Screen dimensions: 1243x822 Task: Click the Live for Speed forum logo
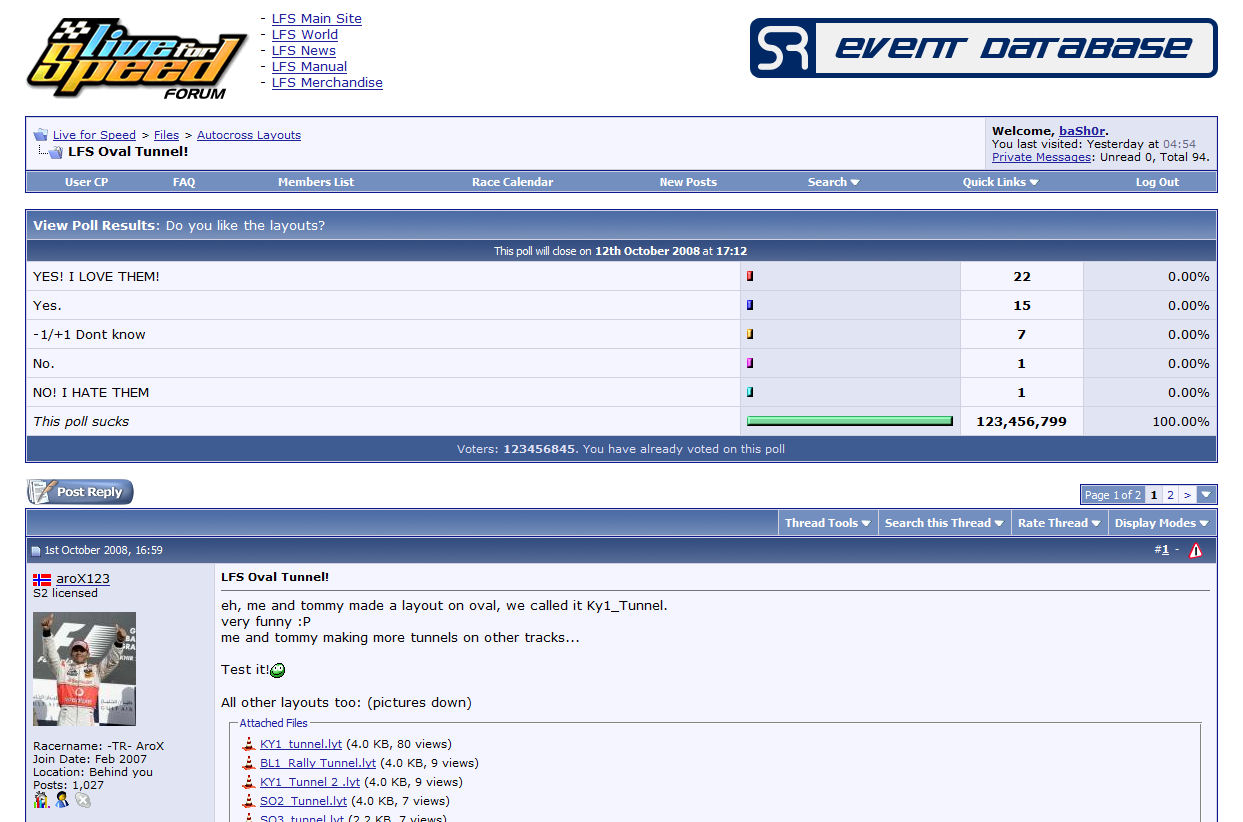pyautogui.click(x=137, y=59)
